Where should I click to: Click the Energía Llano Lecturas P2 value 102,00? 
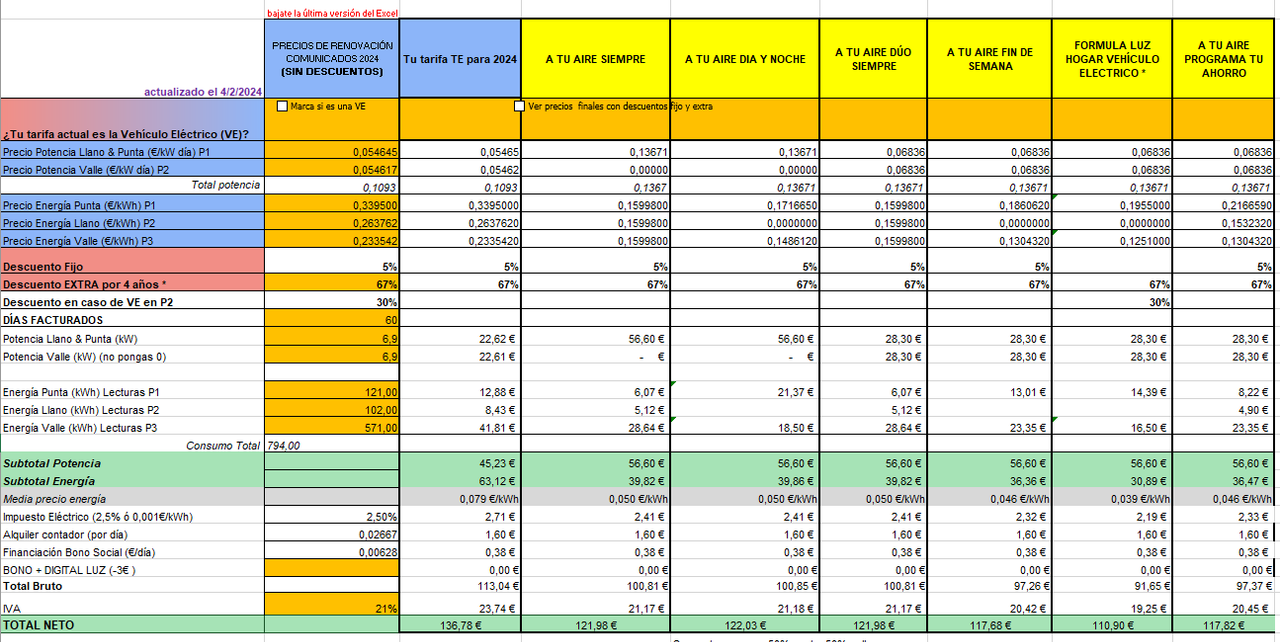(332, 410)
